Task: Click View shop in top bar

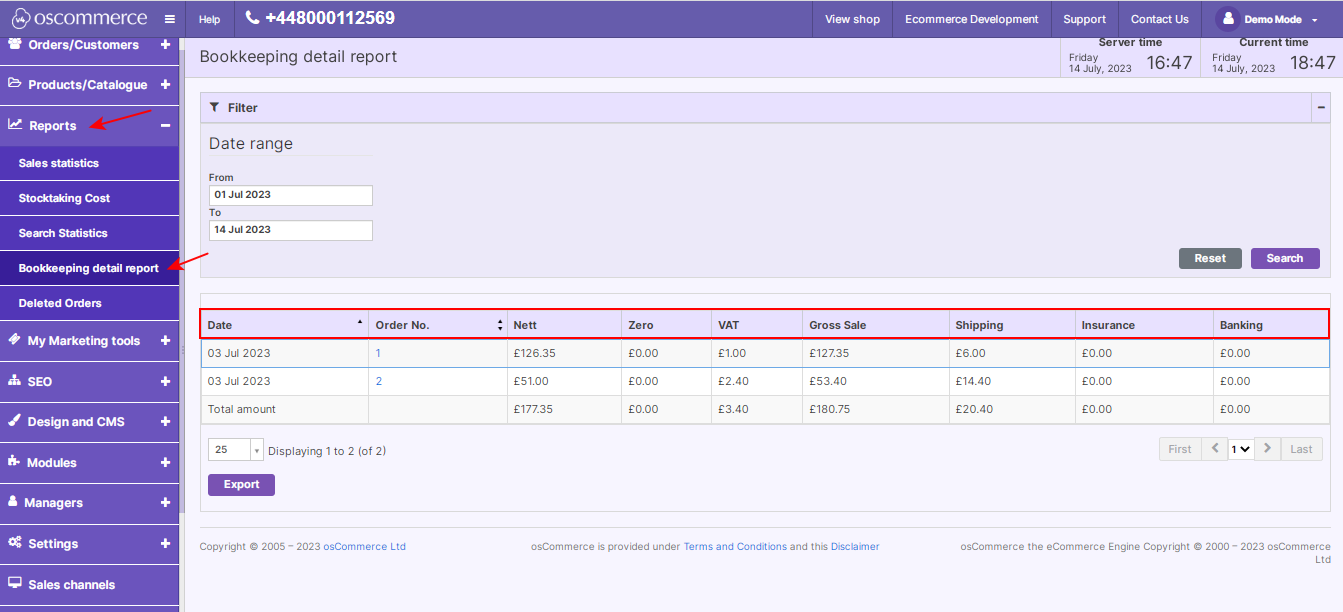Action: click(852, 19)
